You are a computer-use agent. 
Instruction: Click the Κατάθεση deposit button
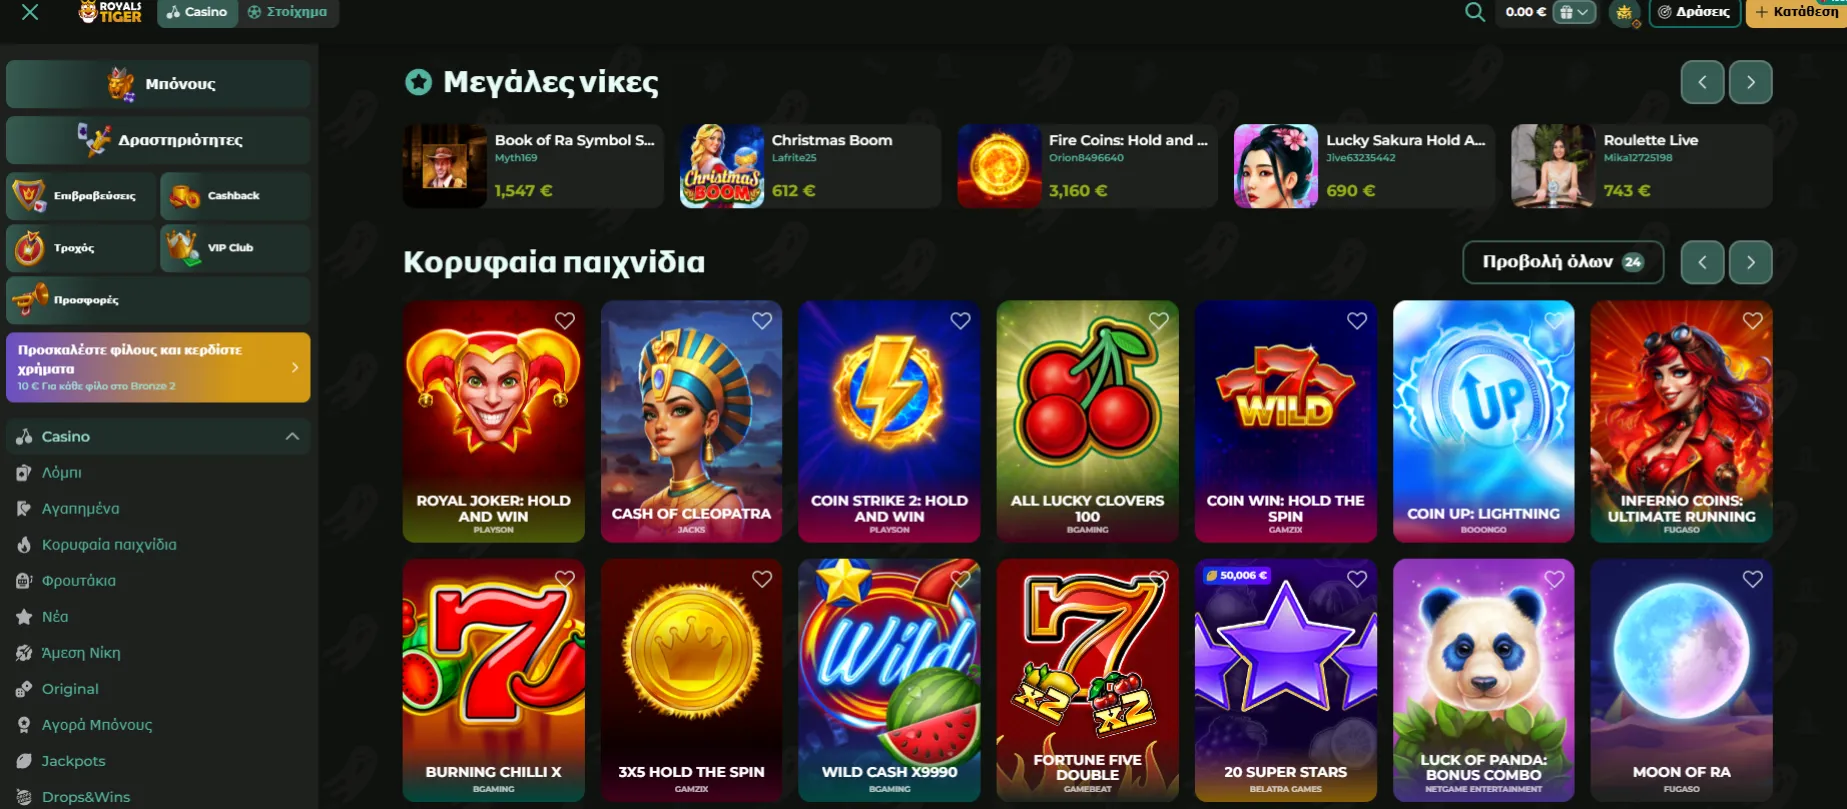1796,12
